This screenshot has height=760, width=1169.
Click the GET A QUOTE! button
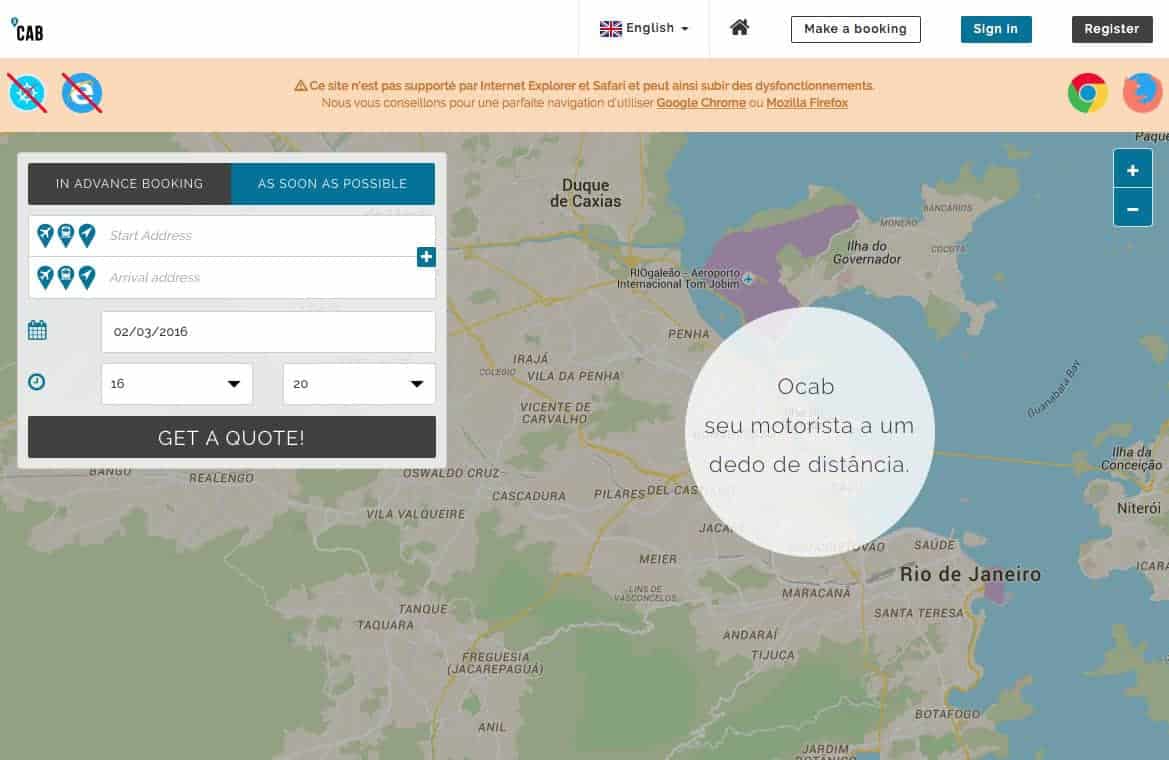point(232,437)
